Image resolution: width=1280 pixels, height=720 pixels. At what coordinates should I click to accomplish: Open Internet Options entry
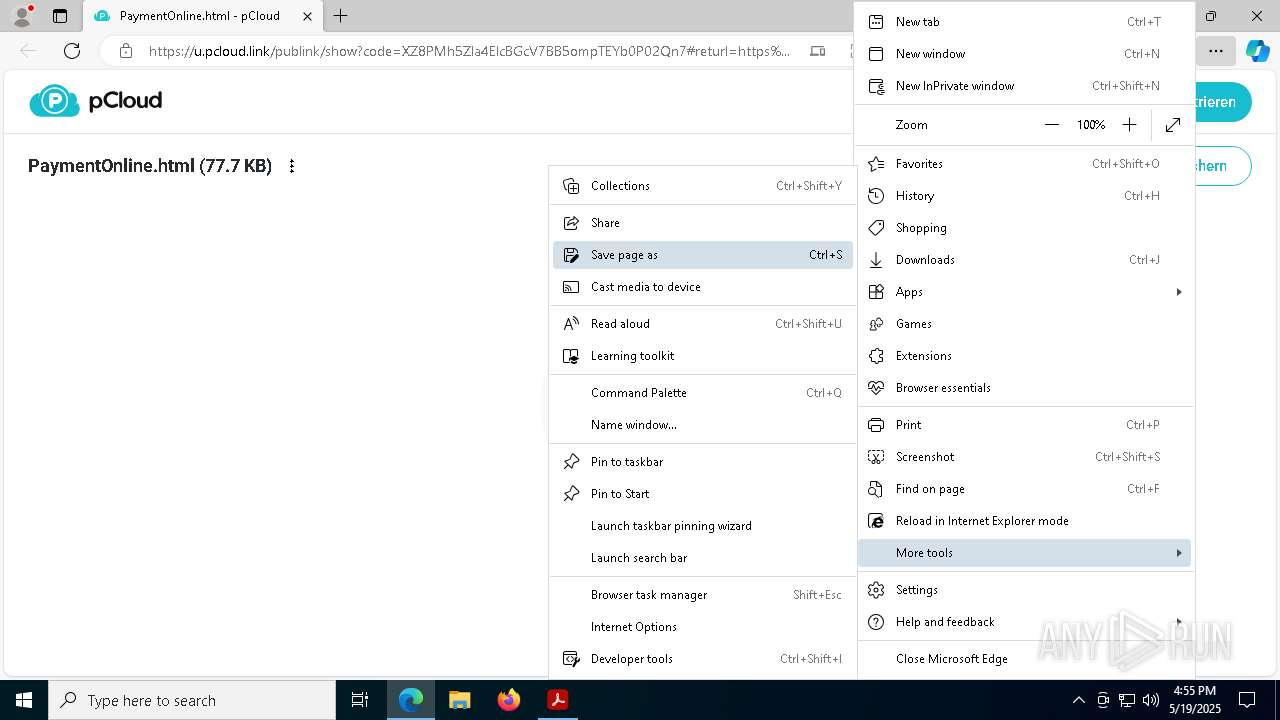703,627
